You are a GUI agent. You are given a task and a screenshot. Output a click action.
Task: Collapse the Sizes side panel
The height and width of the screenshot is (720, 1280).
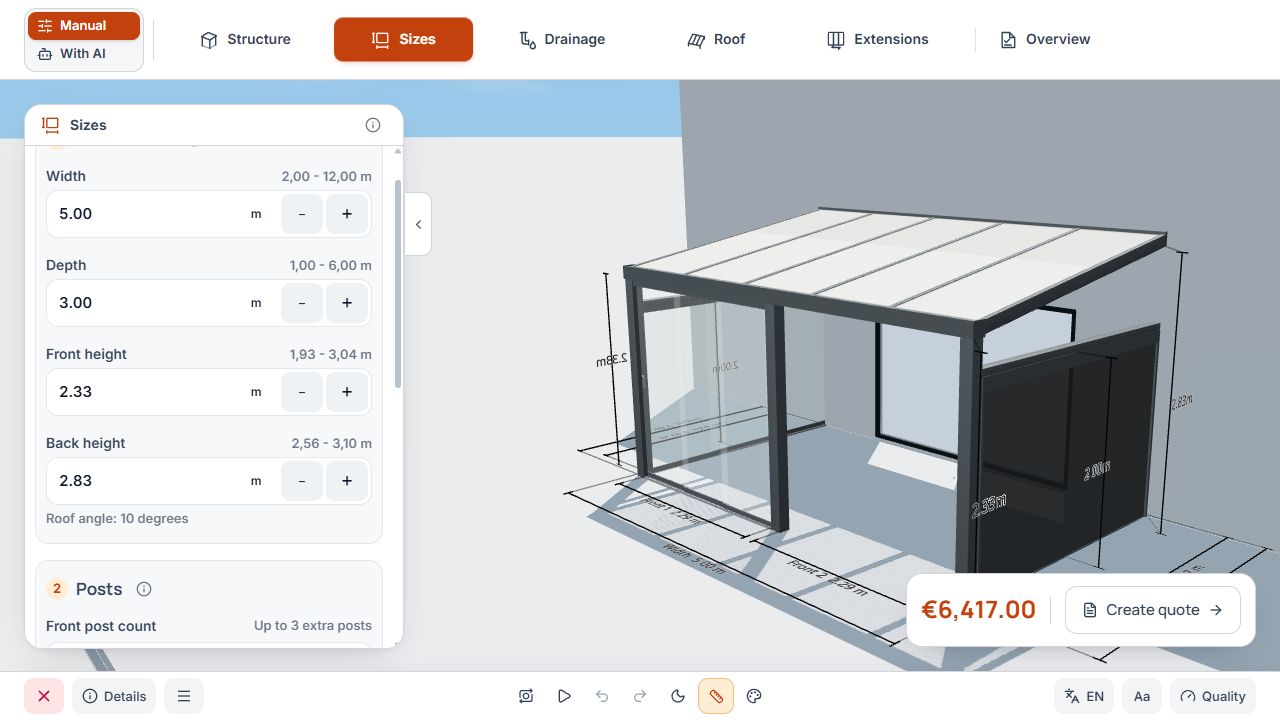click(418, 224)
